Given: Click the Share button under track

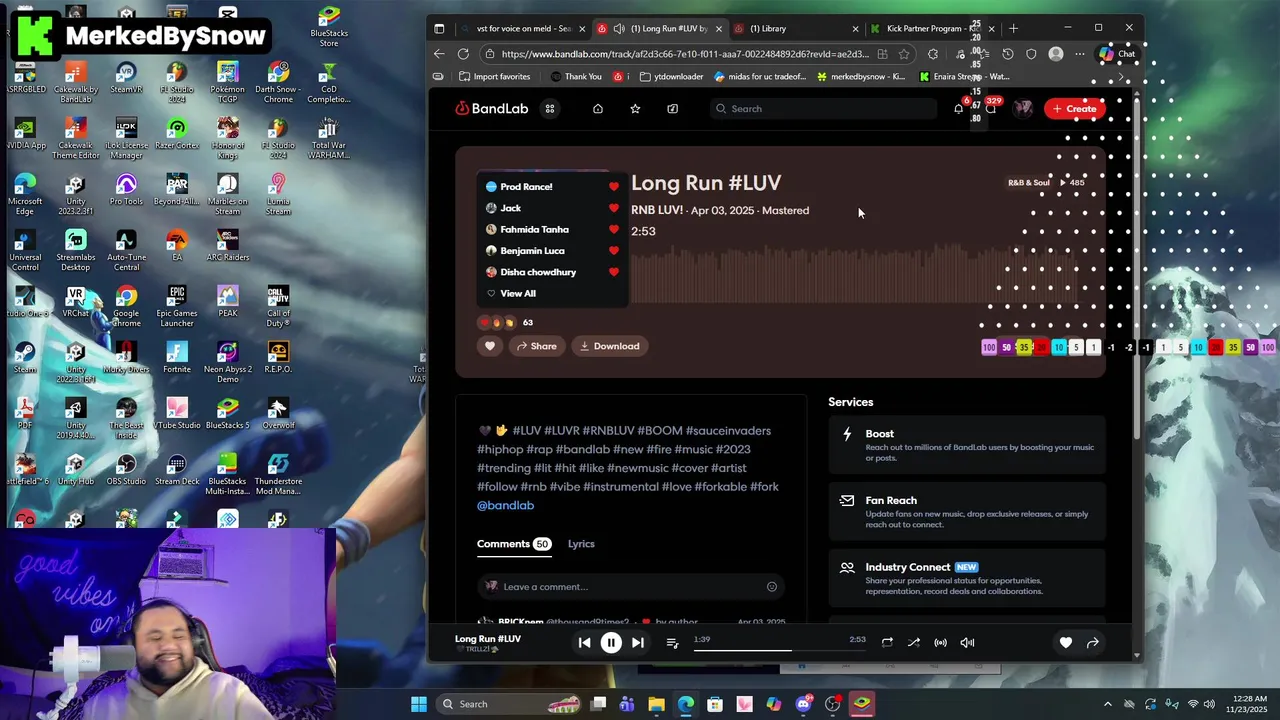Looking at the screenshot, I should pyautogui.click(x=537, y=346).
